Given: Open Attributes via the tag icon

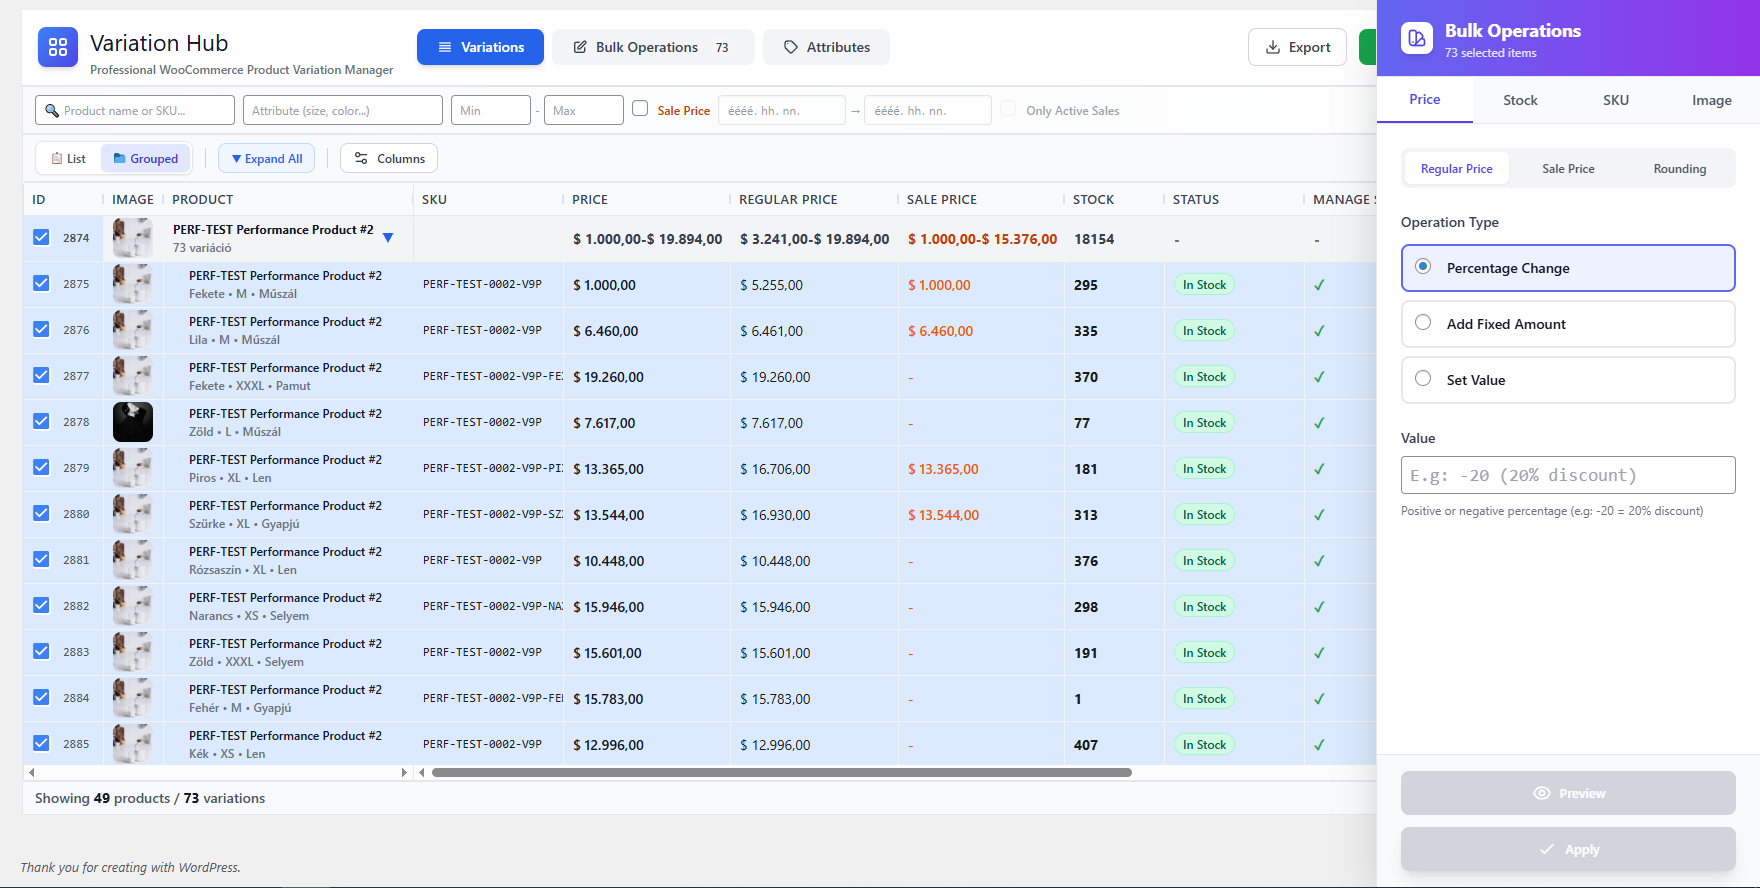Looking at the screenshot, I should (791, 47).
